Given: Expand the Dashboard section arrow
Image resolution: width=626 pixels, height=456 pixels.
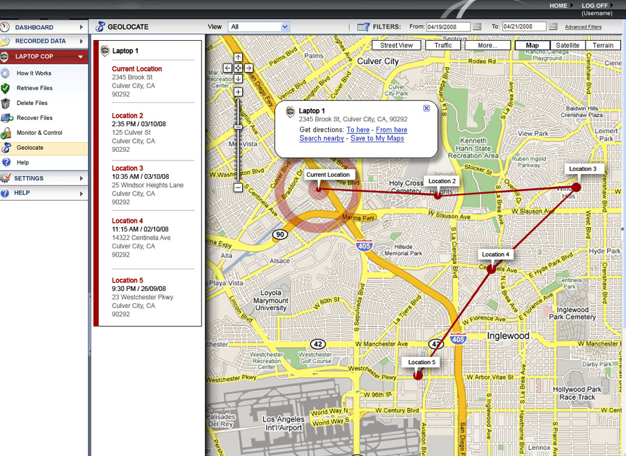Looking at the screenshot, I should 81,27.
